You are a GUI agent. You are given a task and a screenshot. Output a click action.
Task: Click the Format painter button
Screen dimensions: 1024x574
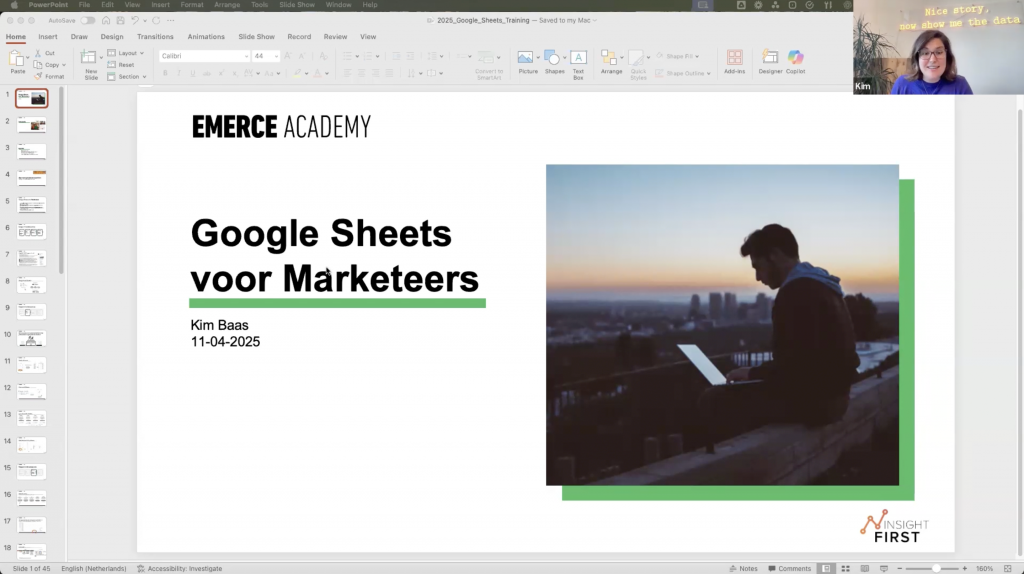pyautogui.click(x=50, y=76)
